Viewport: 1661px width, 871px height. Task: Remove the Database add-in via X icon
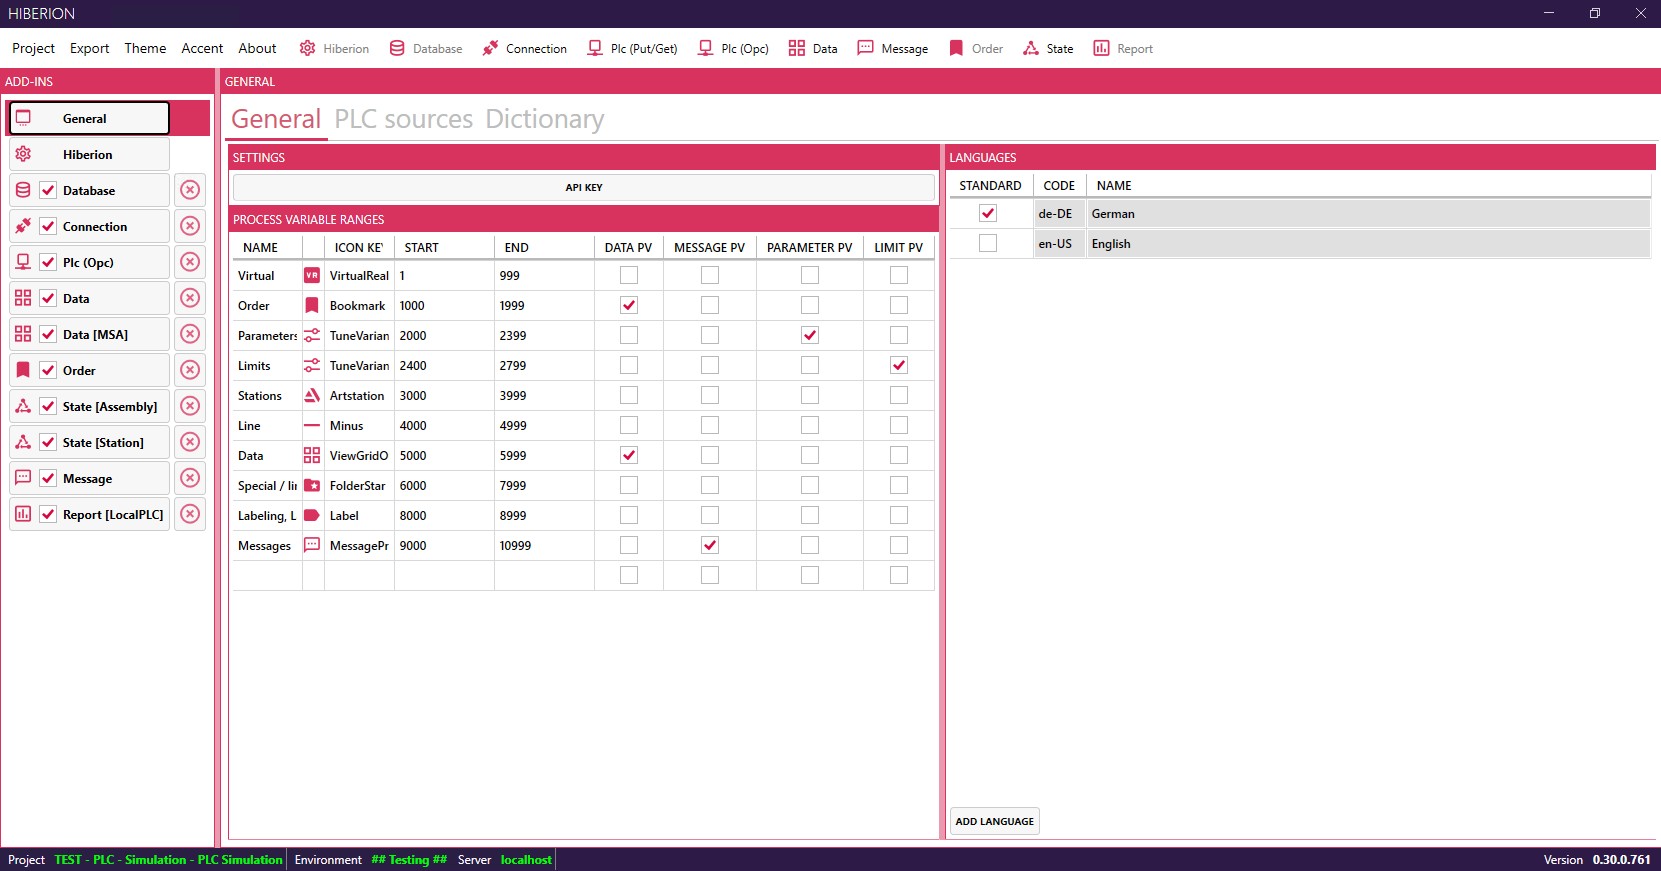[x=190, y=190]
